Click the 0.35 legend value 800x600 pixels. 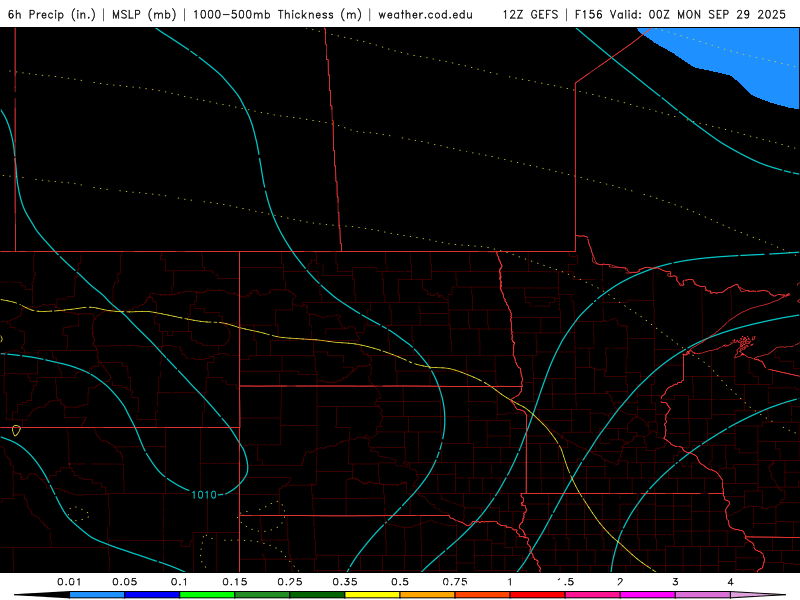[x=345, y=582]
